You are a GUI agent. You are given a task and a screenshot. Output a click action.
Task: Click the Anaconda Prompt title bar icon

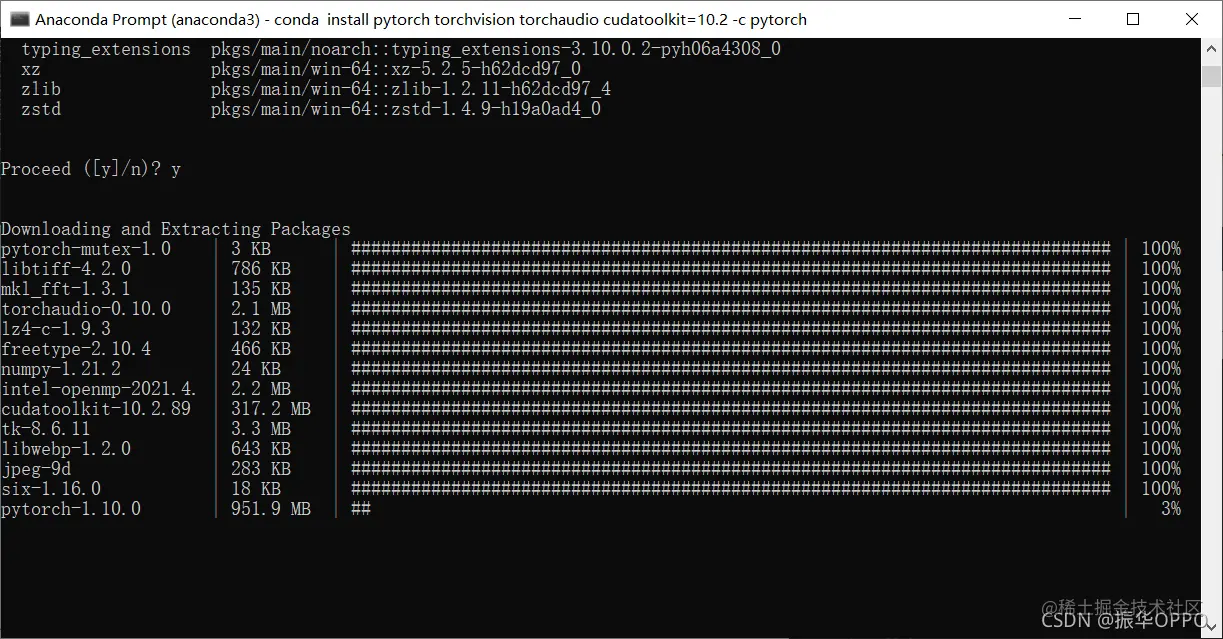(x=19, y=19)
